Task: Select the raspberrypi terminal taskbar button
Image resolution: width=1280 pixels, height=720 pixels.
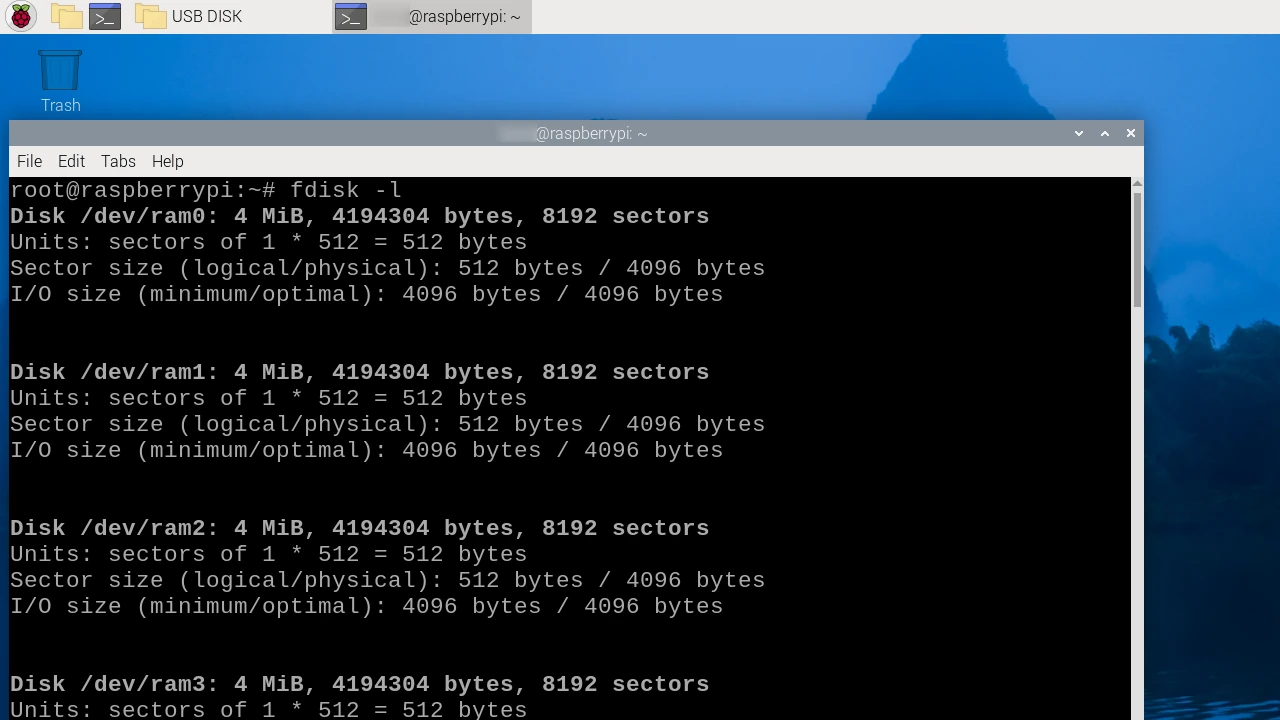Action: (431, 16)
